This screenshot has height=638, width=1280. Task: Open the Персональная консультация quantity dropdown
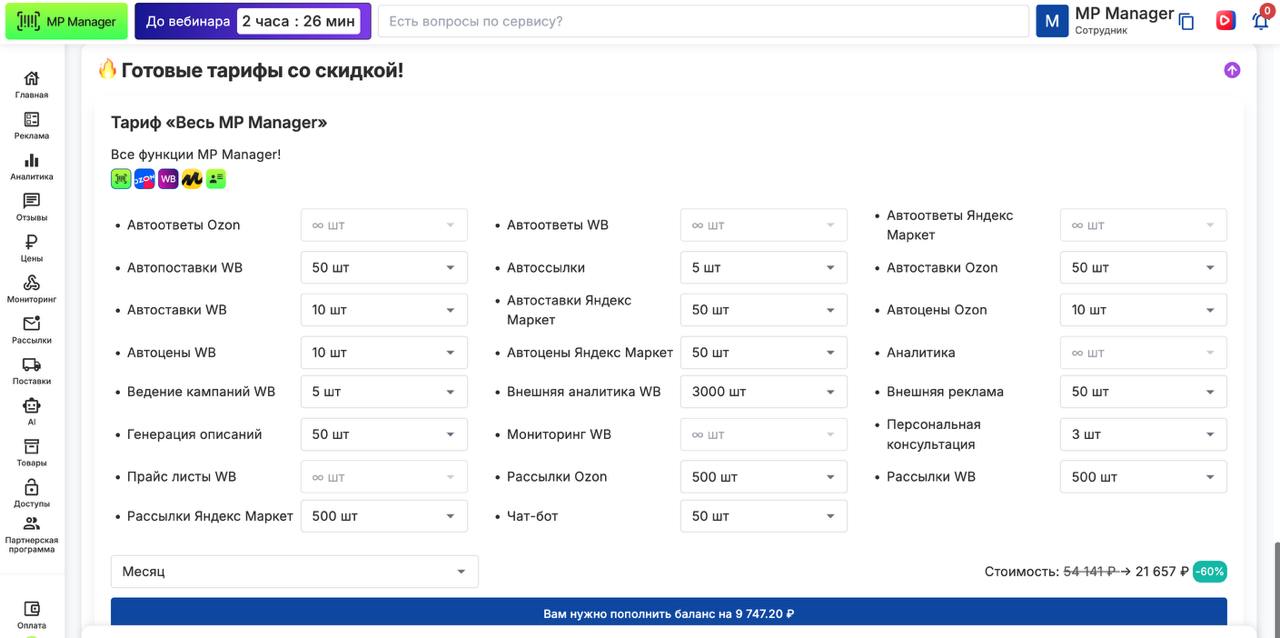click(x=1143, y=435)
